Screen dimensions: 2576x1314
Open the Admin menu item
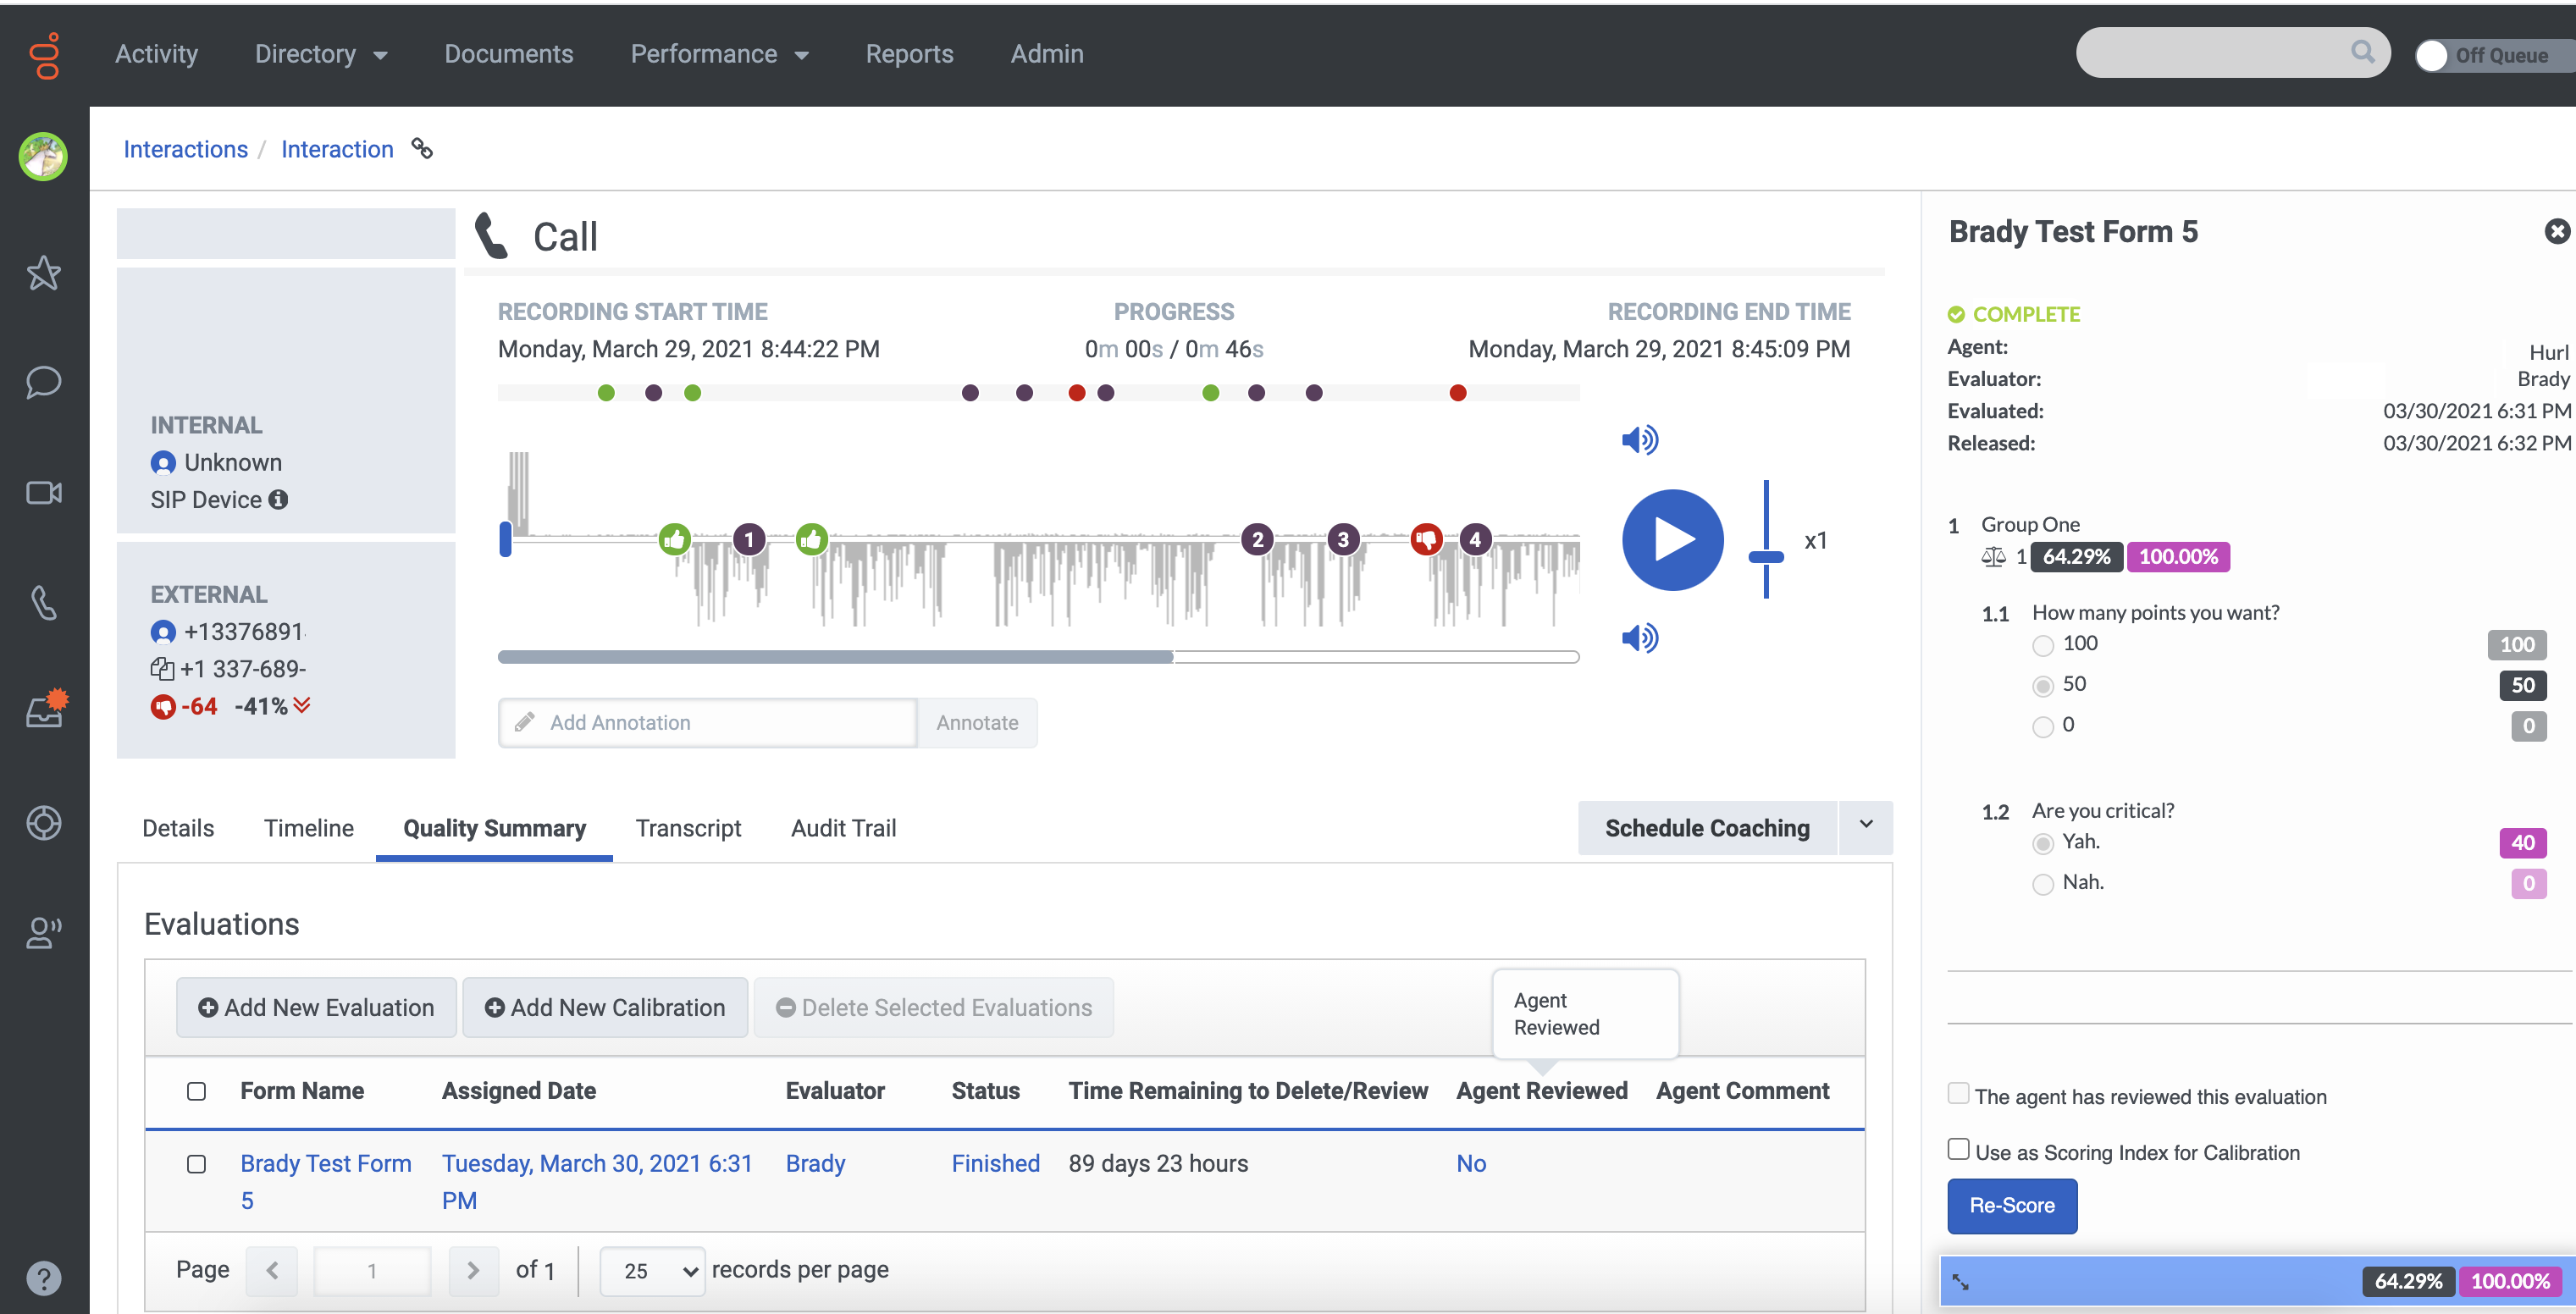[x=1046, y=54]
